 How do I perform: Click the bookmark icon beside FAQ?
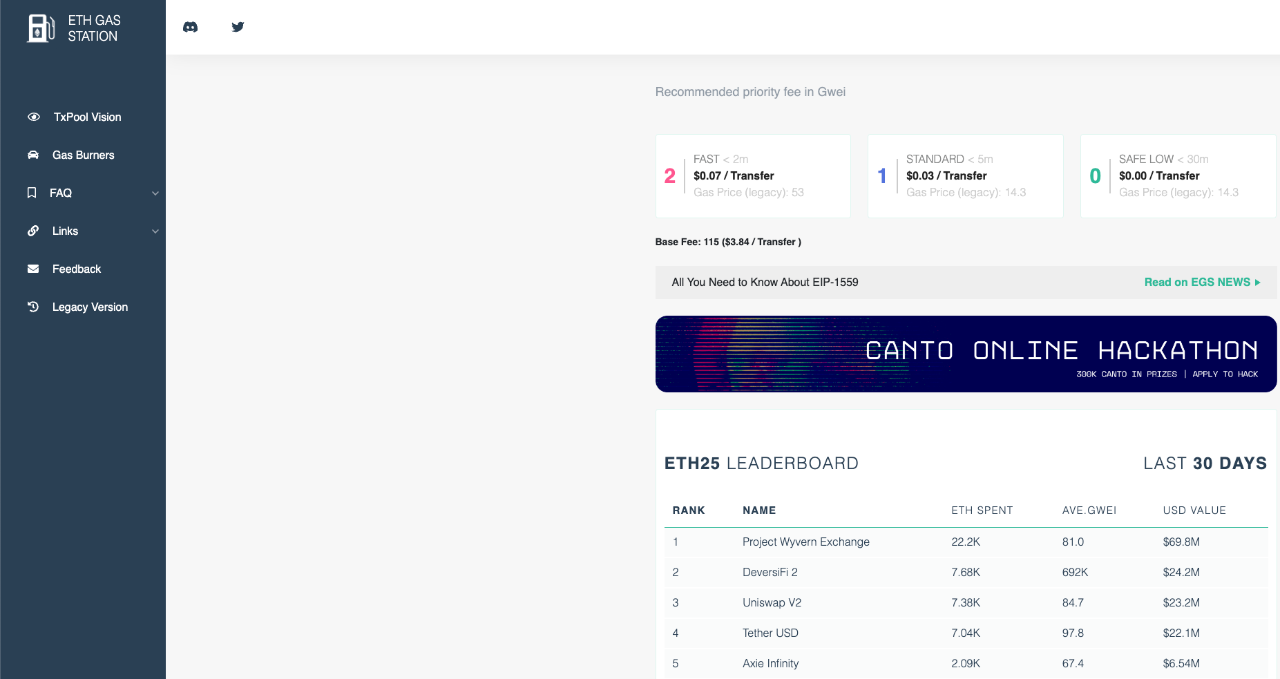[32, 193]
